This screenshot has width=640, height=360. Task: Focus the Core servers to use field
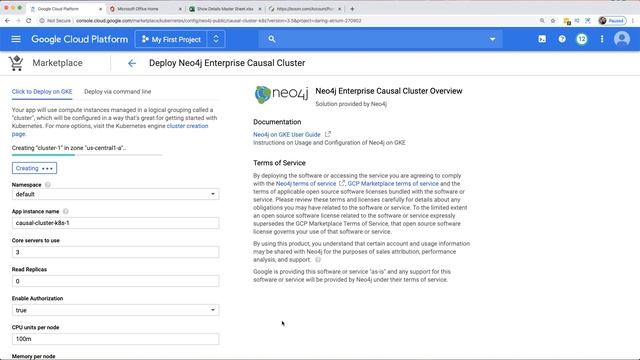(116, 252)
